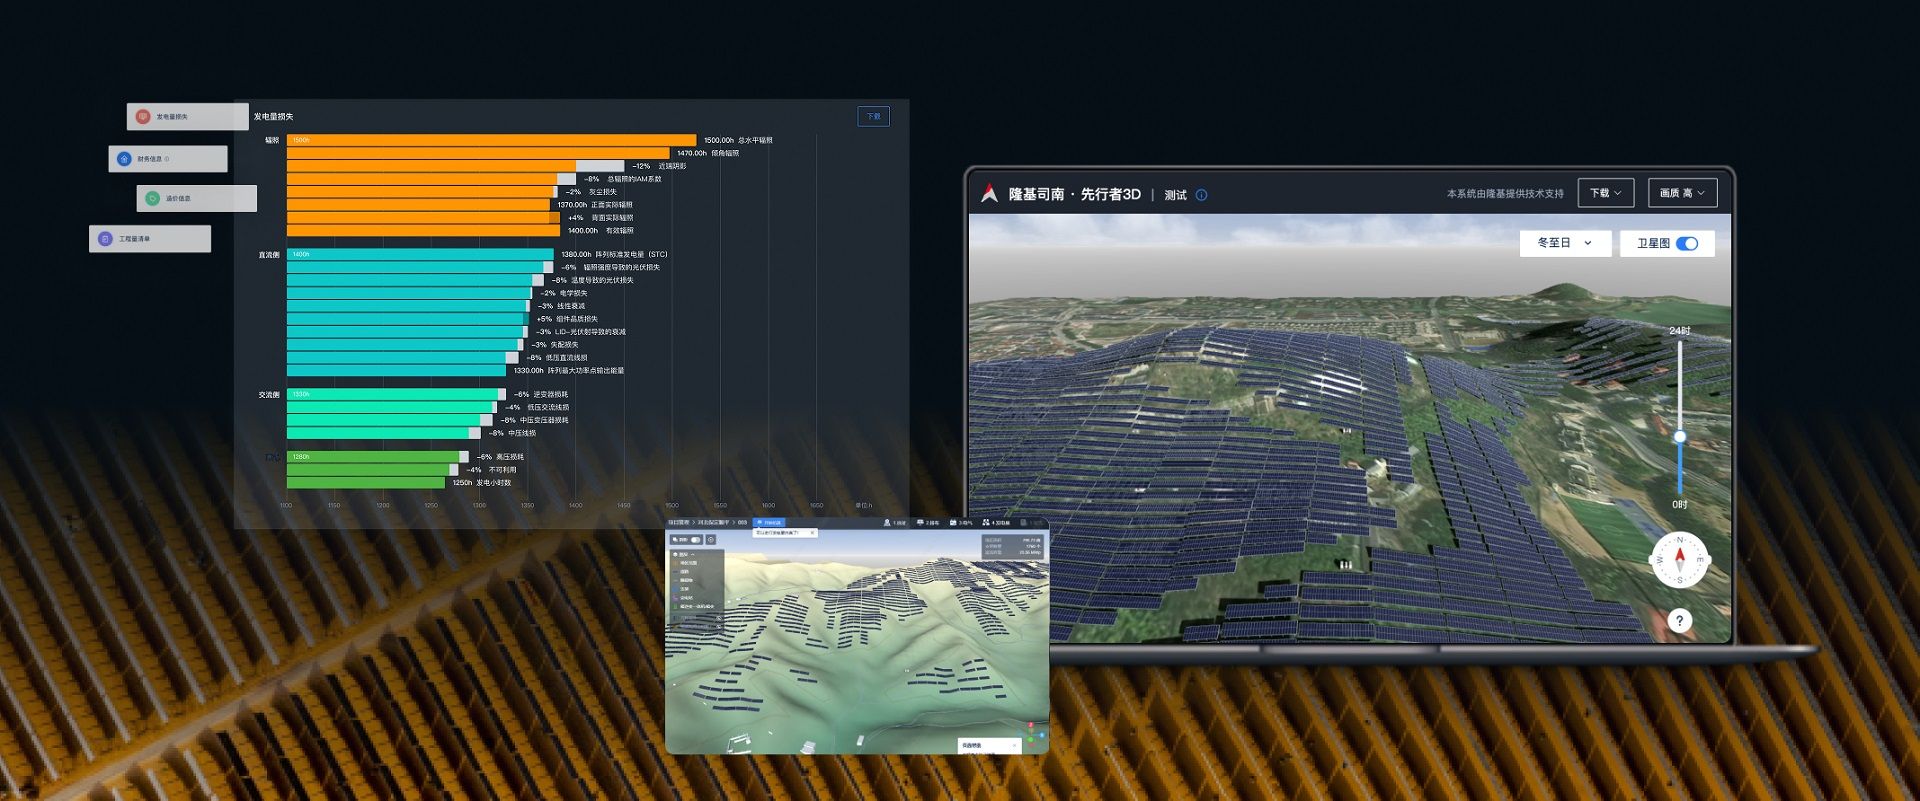Select the 财务信息 menu label
The height and width of the screenshot is (801, 1920).
point(153,159)
